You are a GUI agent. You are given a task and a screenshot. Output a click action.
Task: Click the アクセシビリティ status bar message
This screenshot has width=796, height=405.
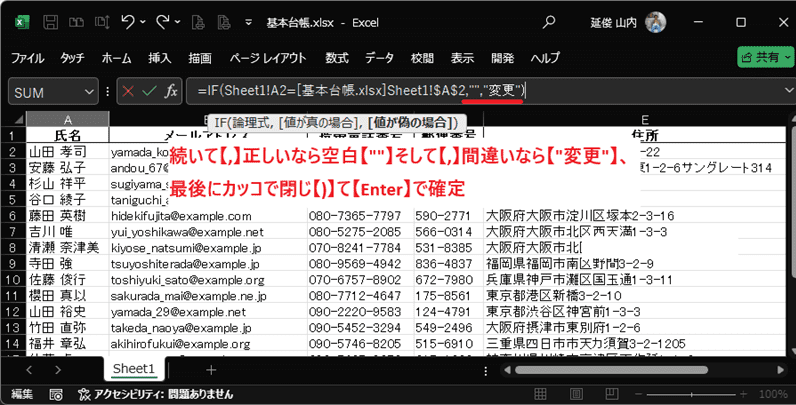click(x=161, y=394)
